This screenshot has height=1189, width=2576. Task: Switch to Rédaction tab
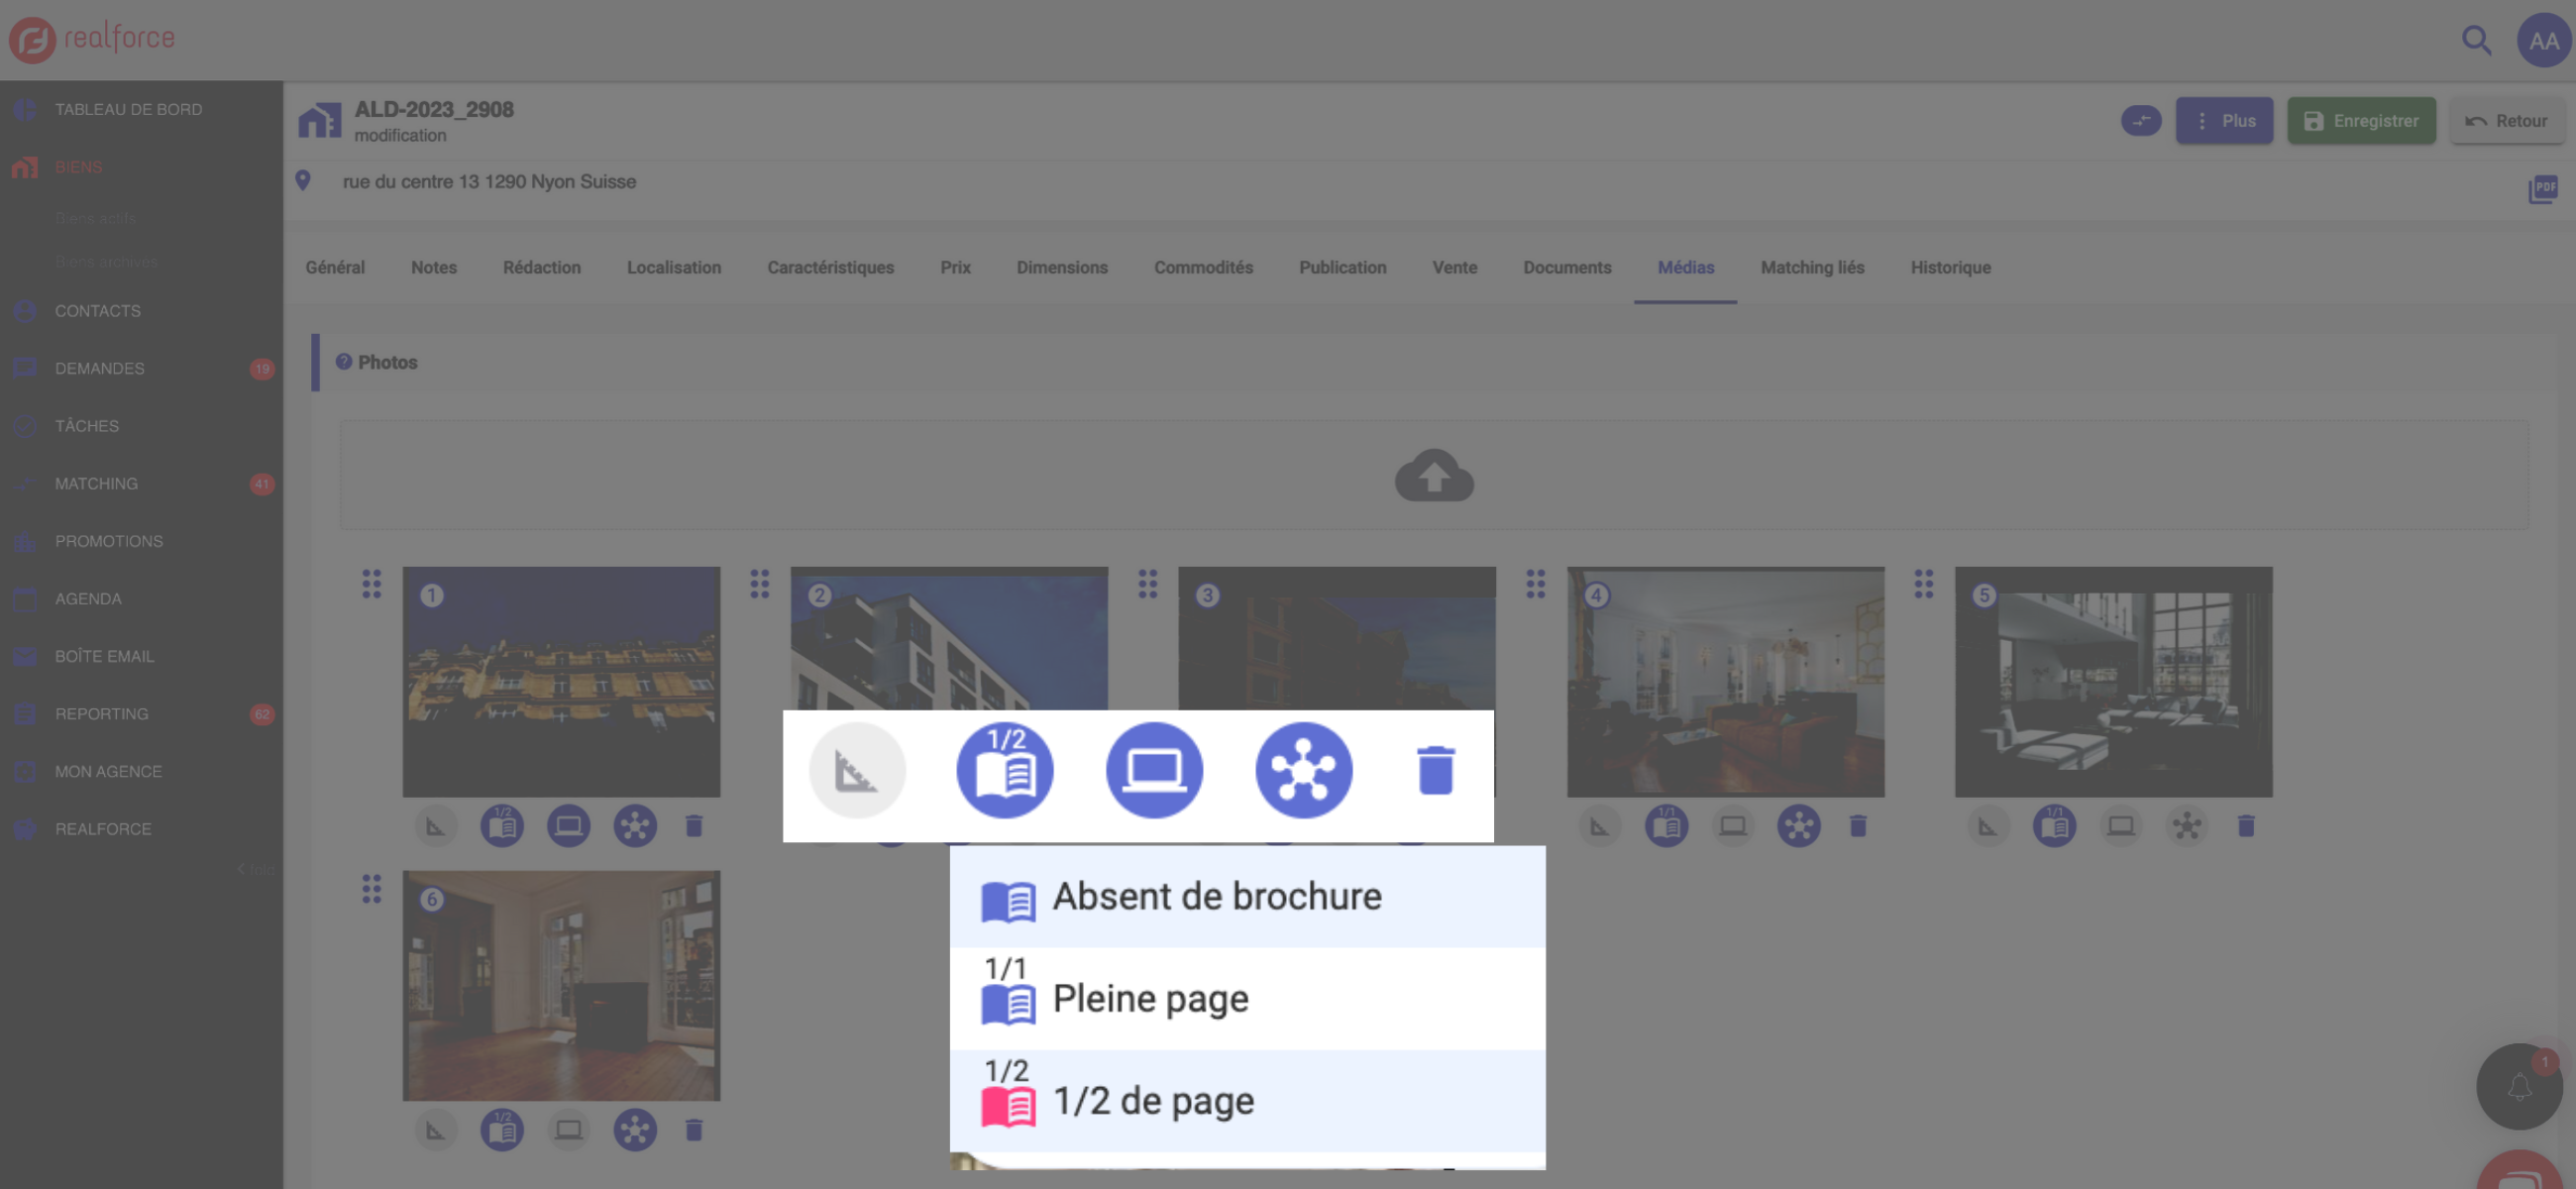coord(542,268)
